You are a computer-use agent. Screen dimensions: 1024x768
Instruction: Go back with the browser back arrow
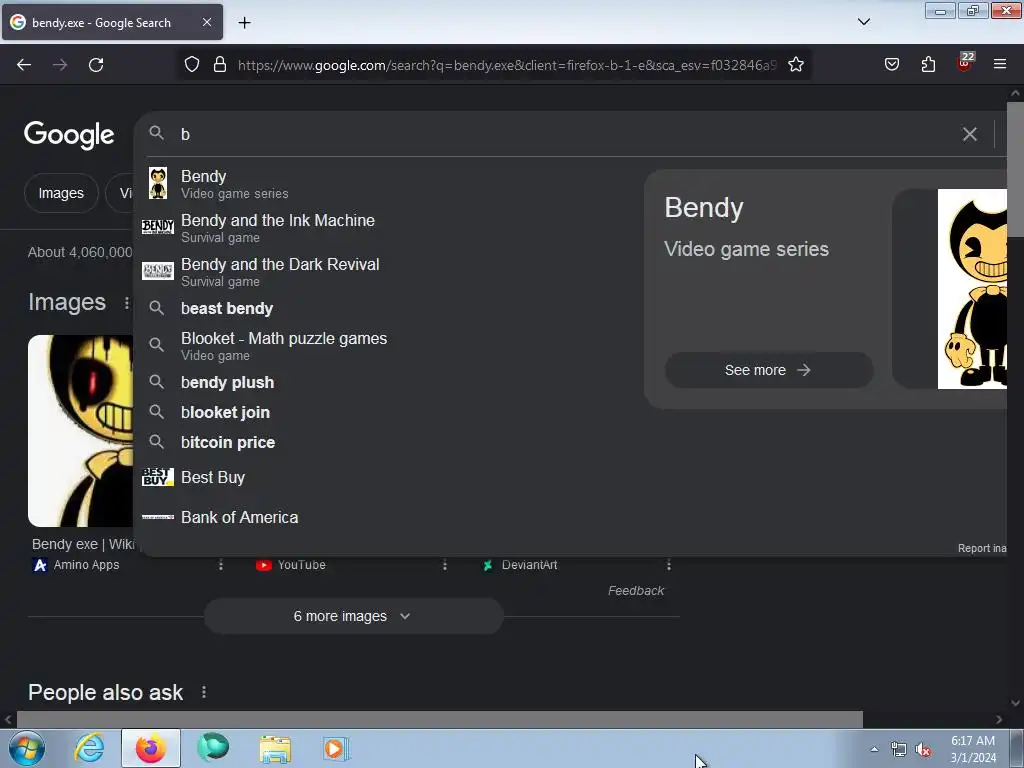(24, 65)
